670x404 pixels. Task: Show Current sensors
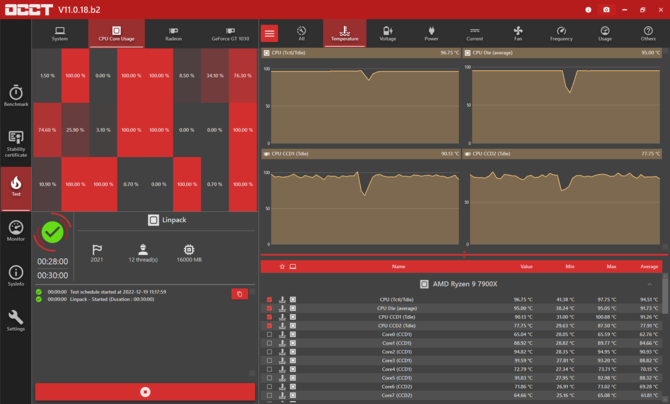click(x=474, y=33)
